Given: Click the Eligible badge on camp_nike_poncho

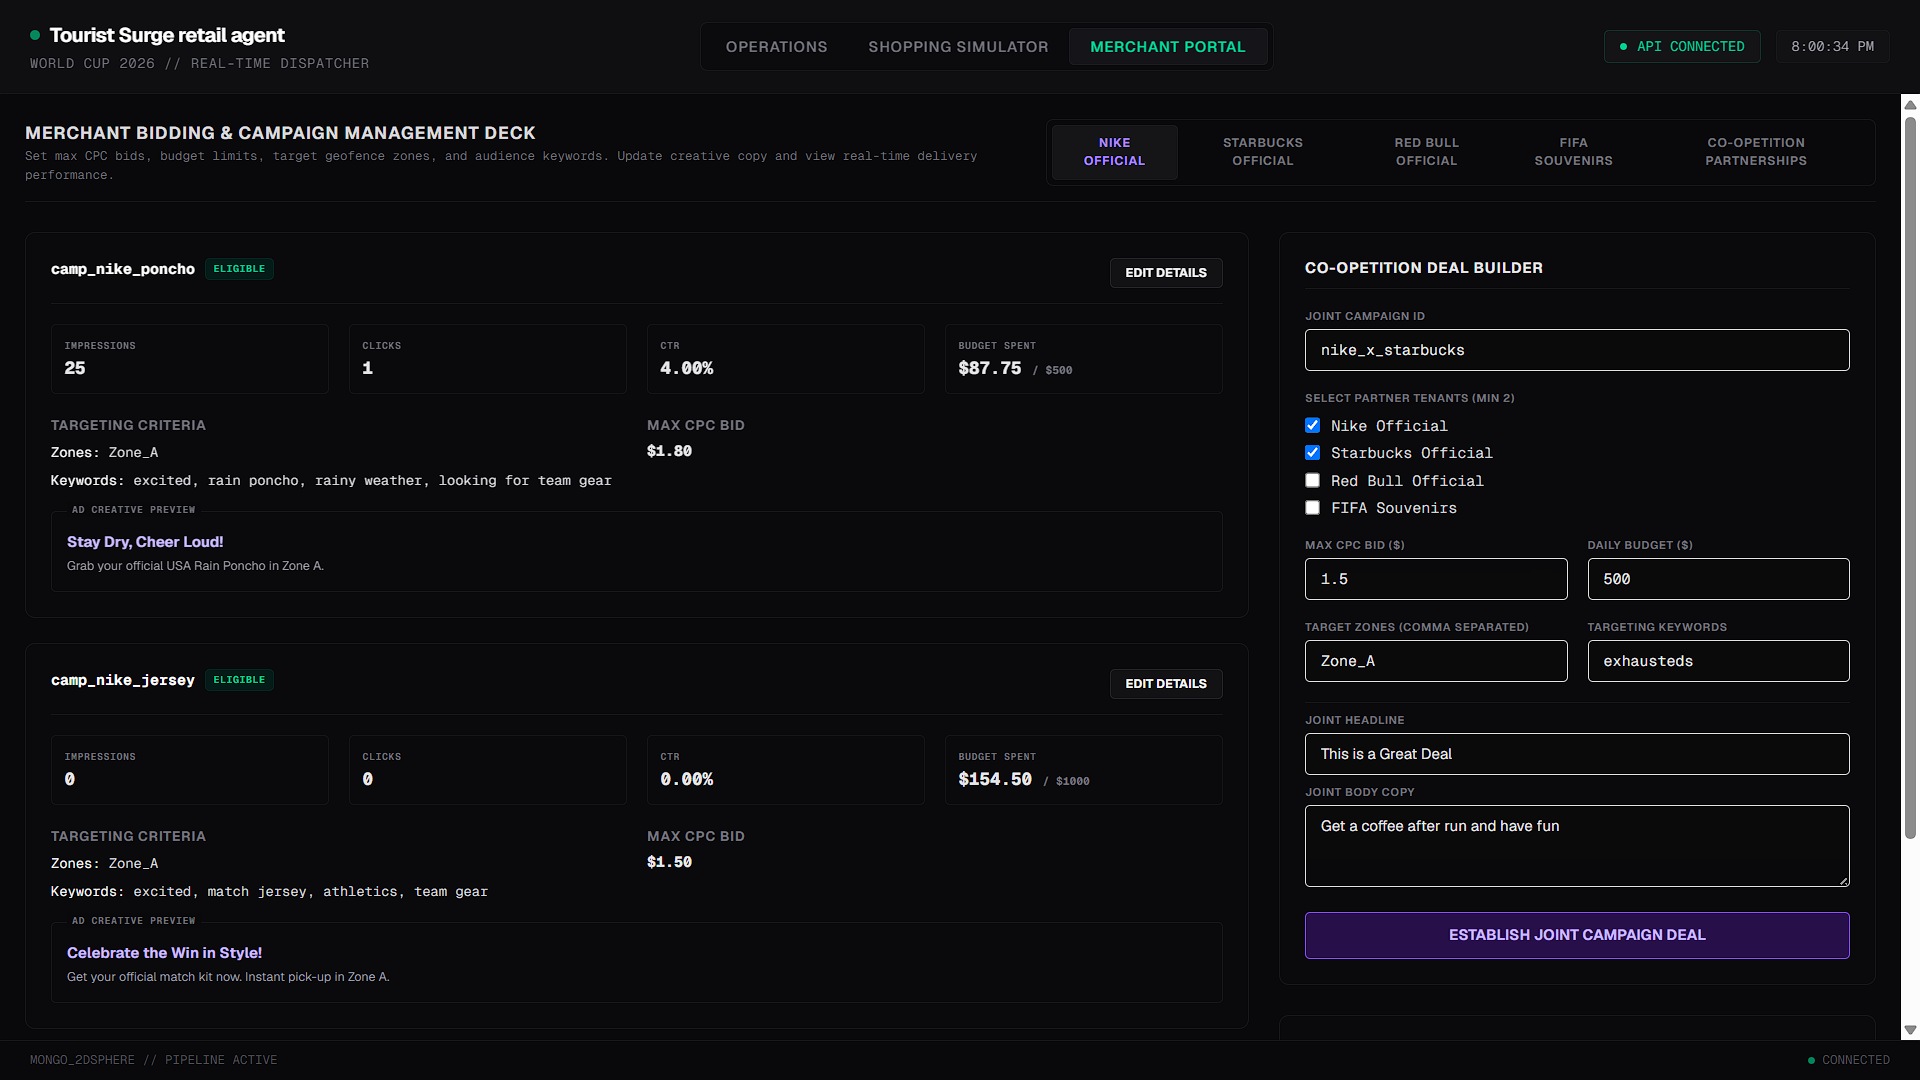Looking at the screenshot, I should click(x=239, y=269).
